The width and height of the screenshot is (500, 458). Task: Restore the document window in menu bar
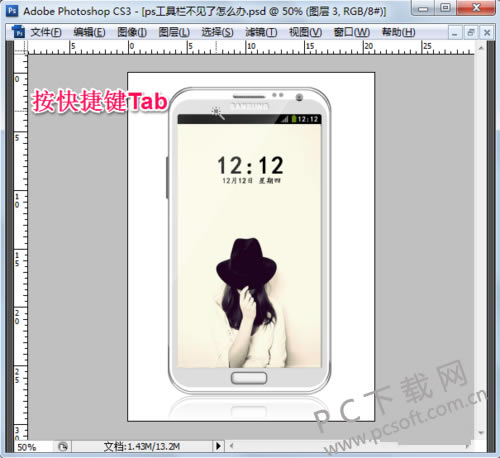tap(471, 33)
